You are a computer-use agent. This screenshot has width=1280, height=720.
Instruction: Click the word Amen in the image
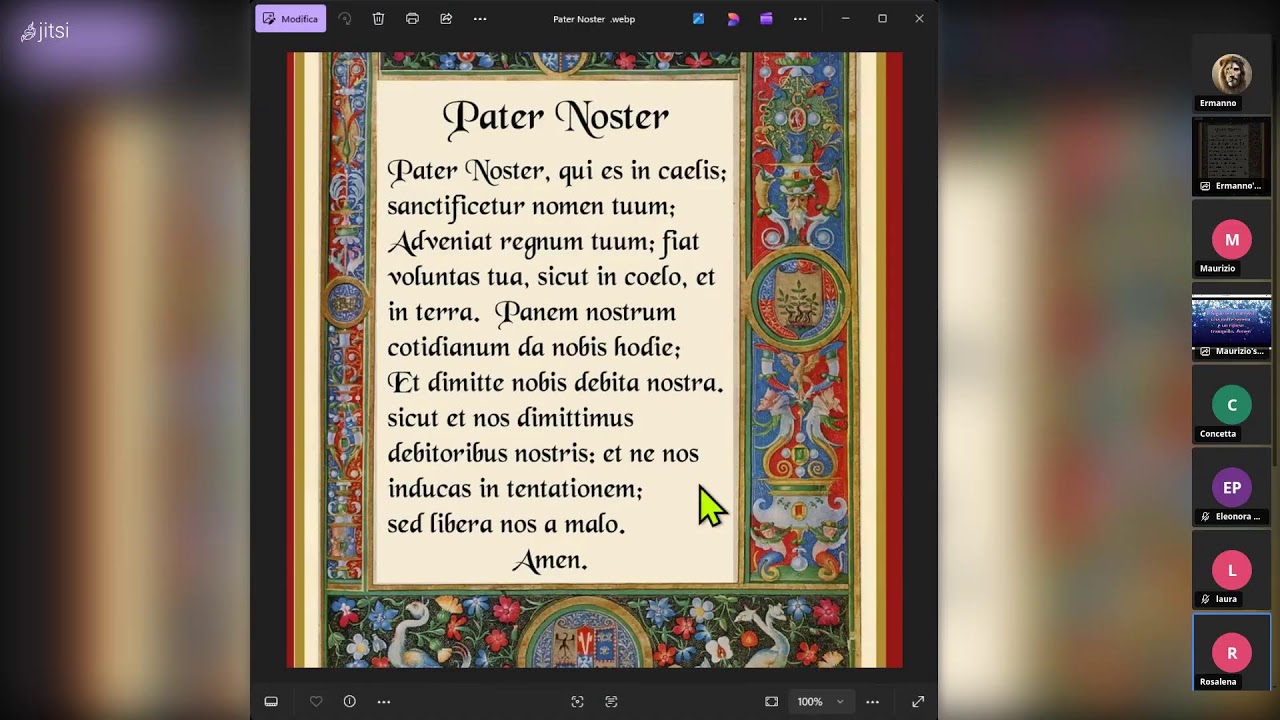(x=550, y=561)
